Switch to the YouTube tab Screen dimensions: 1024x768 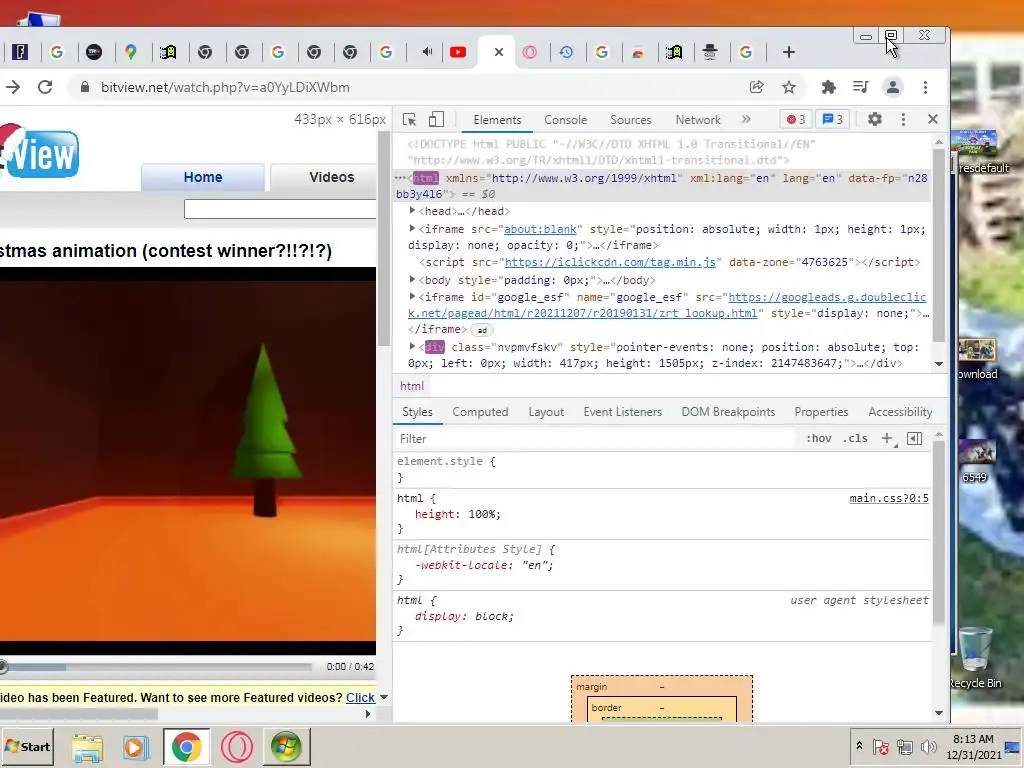[458, 52]
